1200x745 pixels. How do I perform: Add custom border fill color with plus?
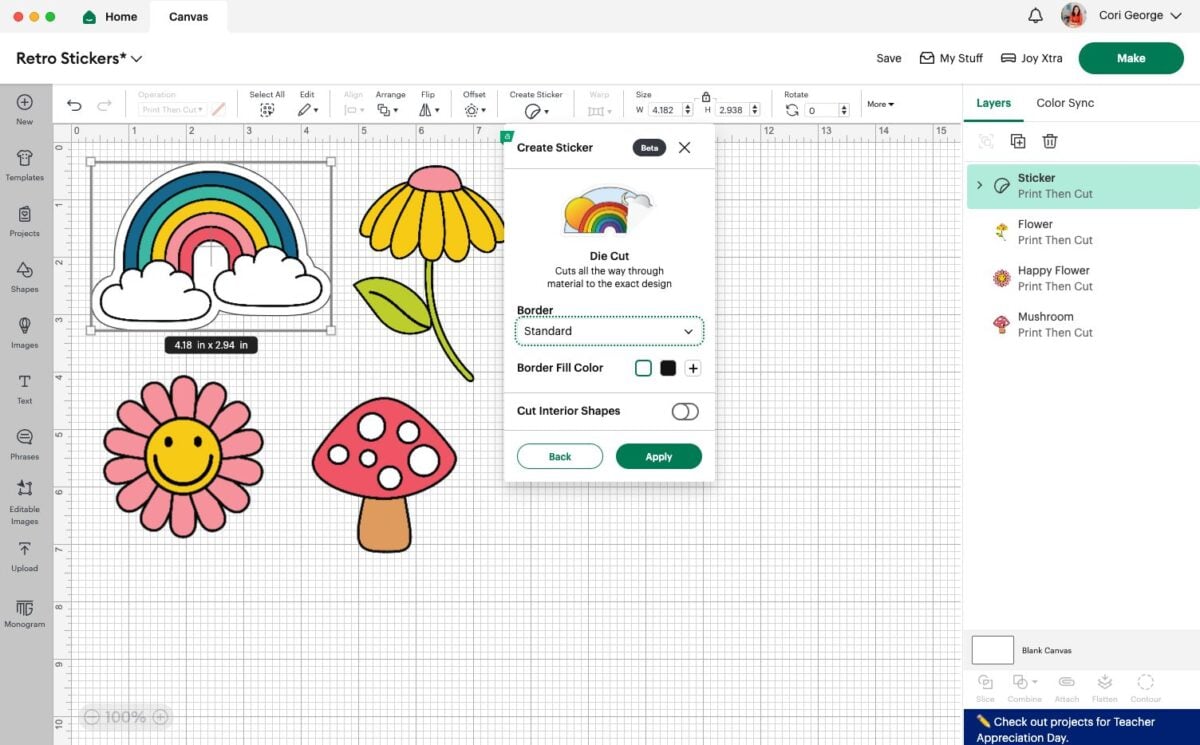click(x=693, y=368)
